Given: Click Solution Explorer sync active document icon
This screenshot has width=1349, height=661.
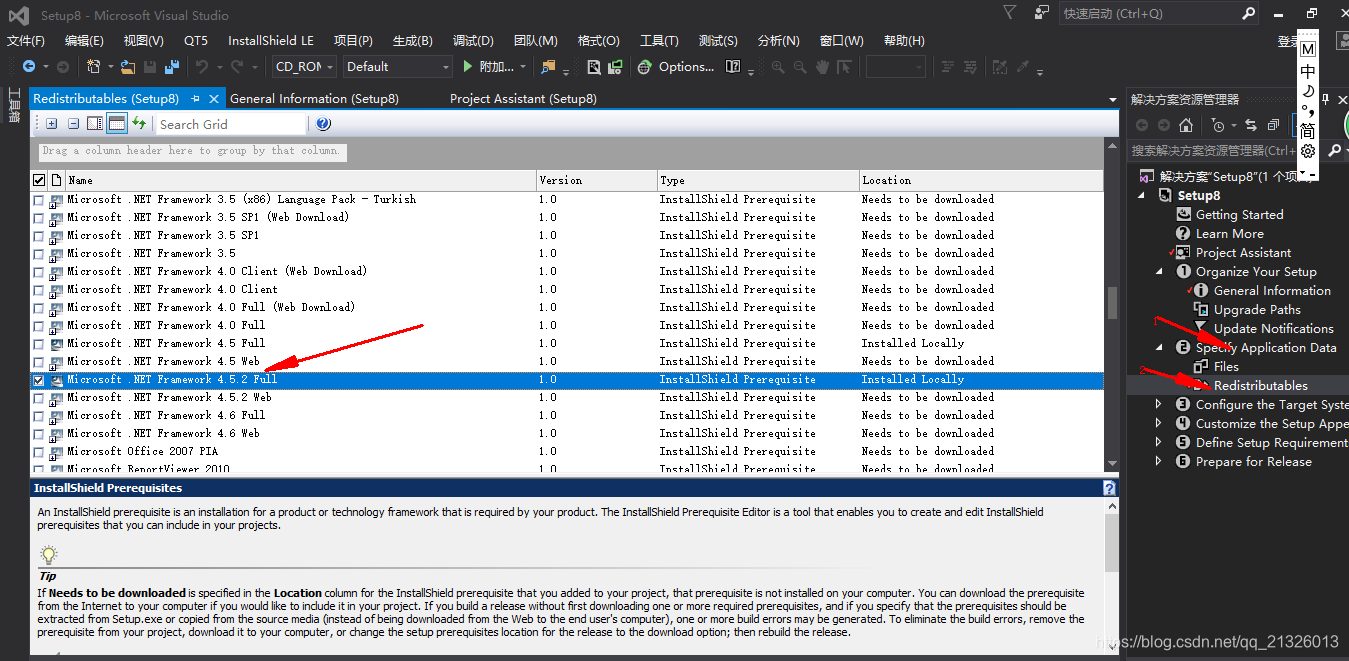Looking at the screenshot, I should pyautogui.click(x=1250, y=125).
